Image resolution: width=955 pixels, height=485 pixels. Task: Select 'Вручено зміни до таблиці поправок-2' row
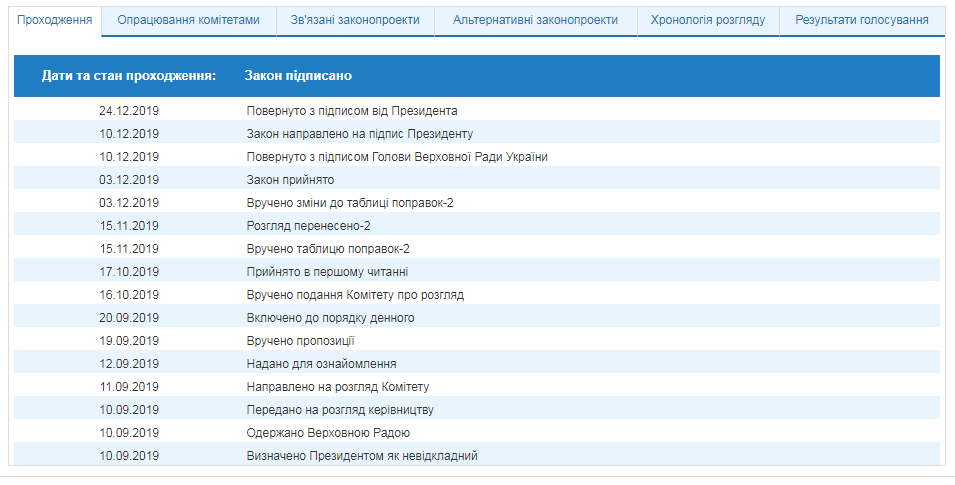click(x=349, y=203)
